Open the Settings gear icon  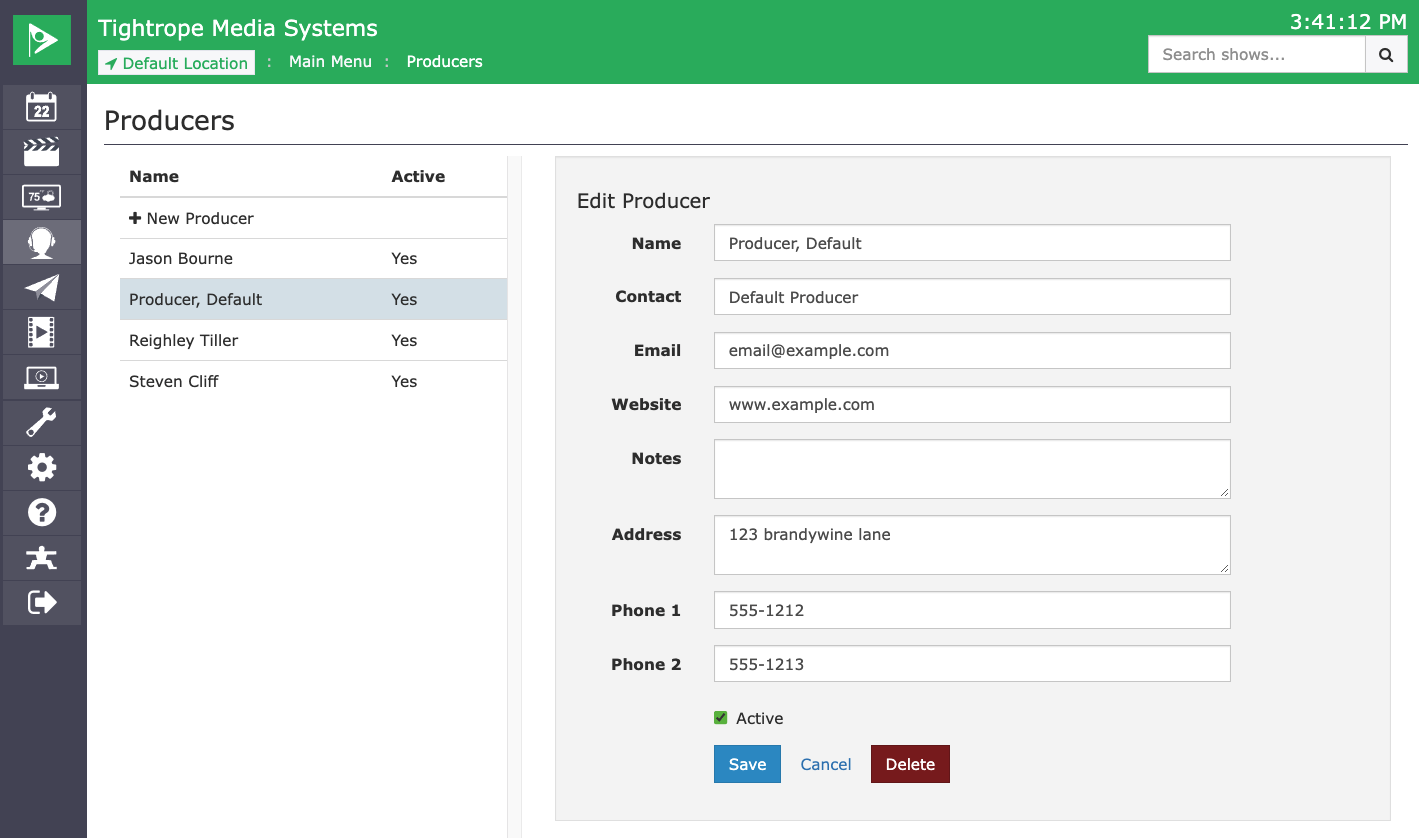[x=41, y=467]
